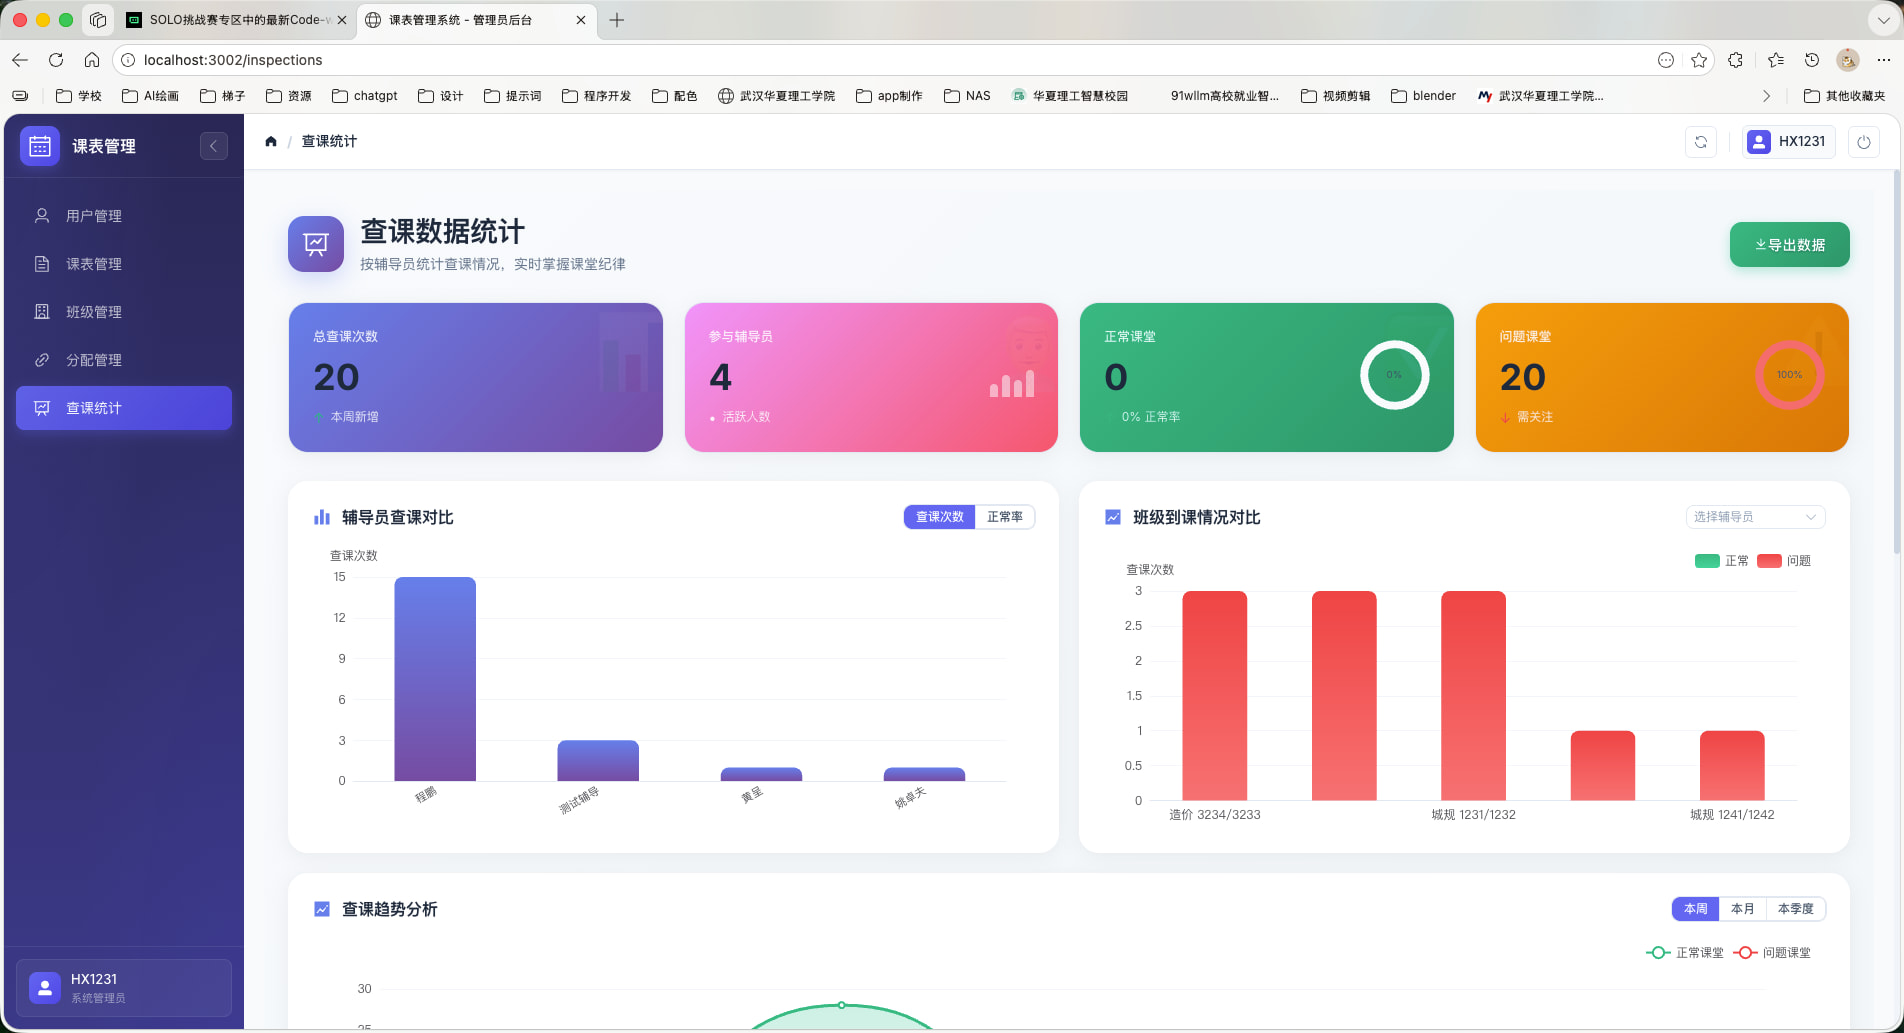Click the refresh icon in the header
Screen dimensions: 1904x1033
tap(1700, 142)
